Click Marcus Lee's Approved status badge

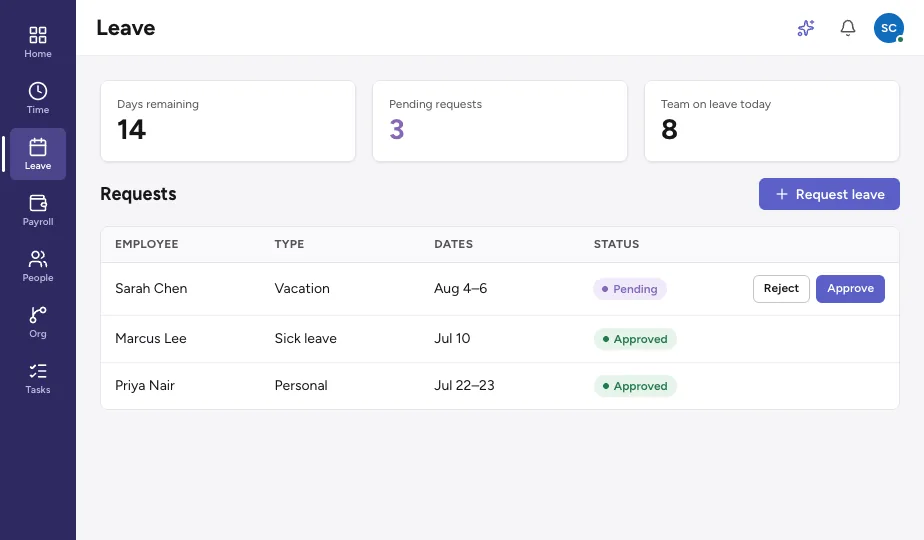(x=635, y=339)
